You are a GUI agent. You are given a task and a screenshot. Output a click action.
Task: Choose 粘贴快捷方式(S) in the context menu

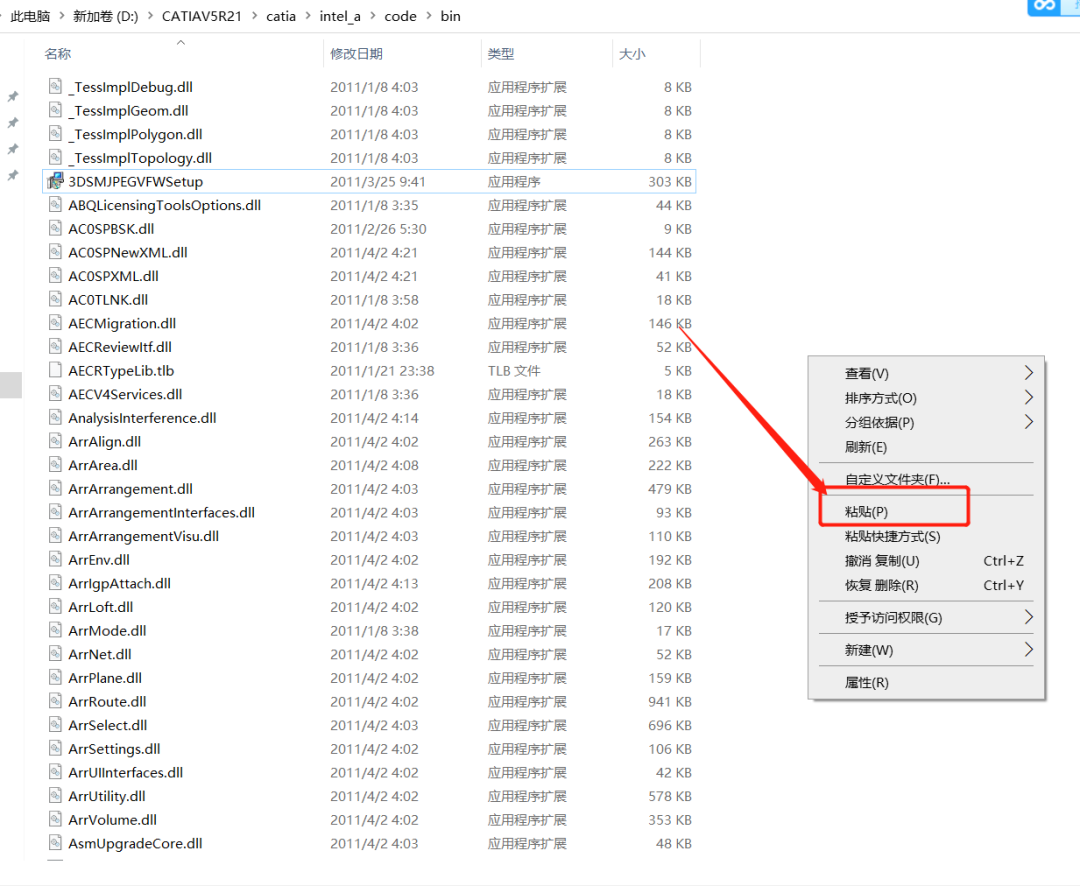(926, 537)
